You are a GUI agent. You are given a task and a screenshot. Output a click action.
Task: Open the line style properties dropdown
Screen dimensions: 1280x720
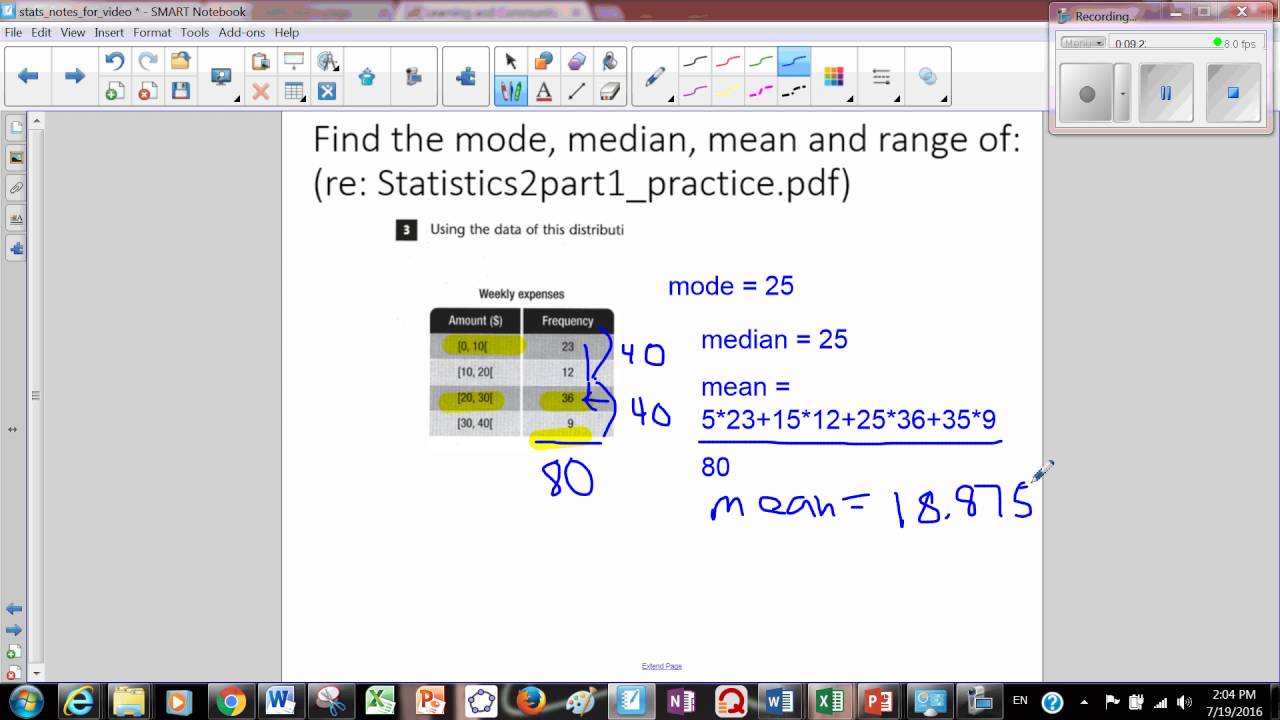[x=882, y=77]
